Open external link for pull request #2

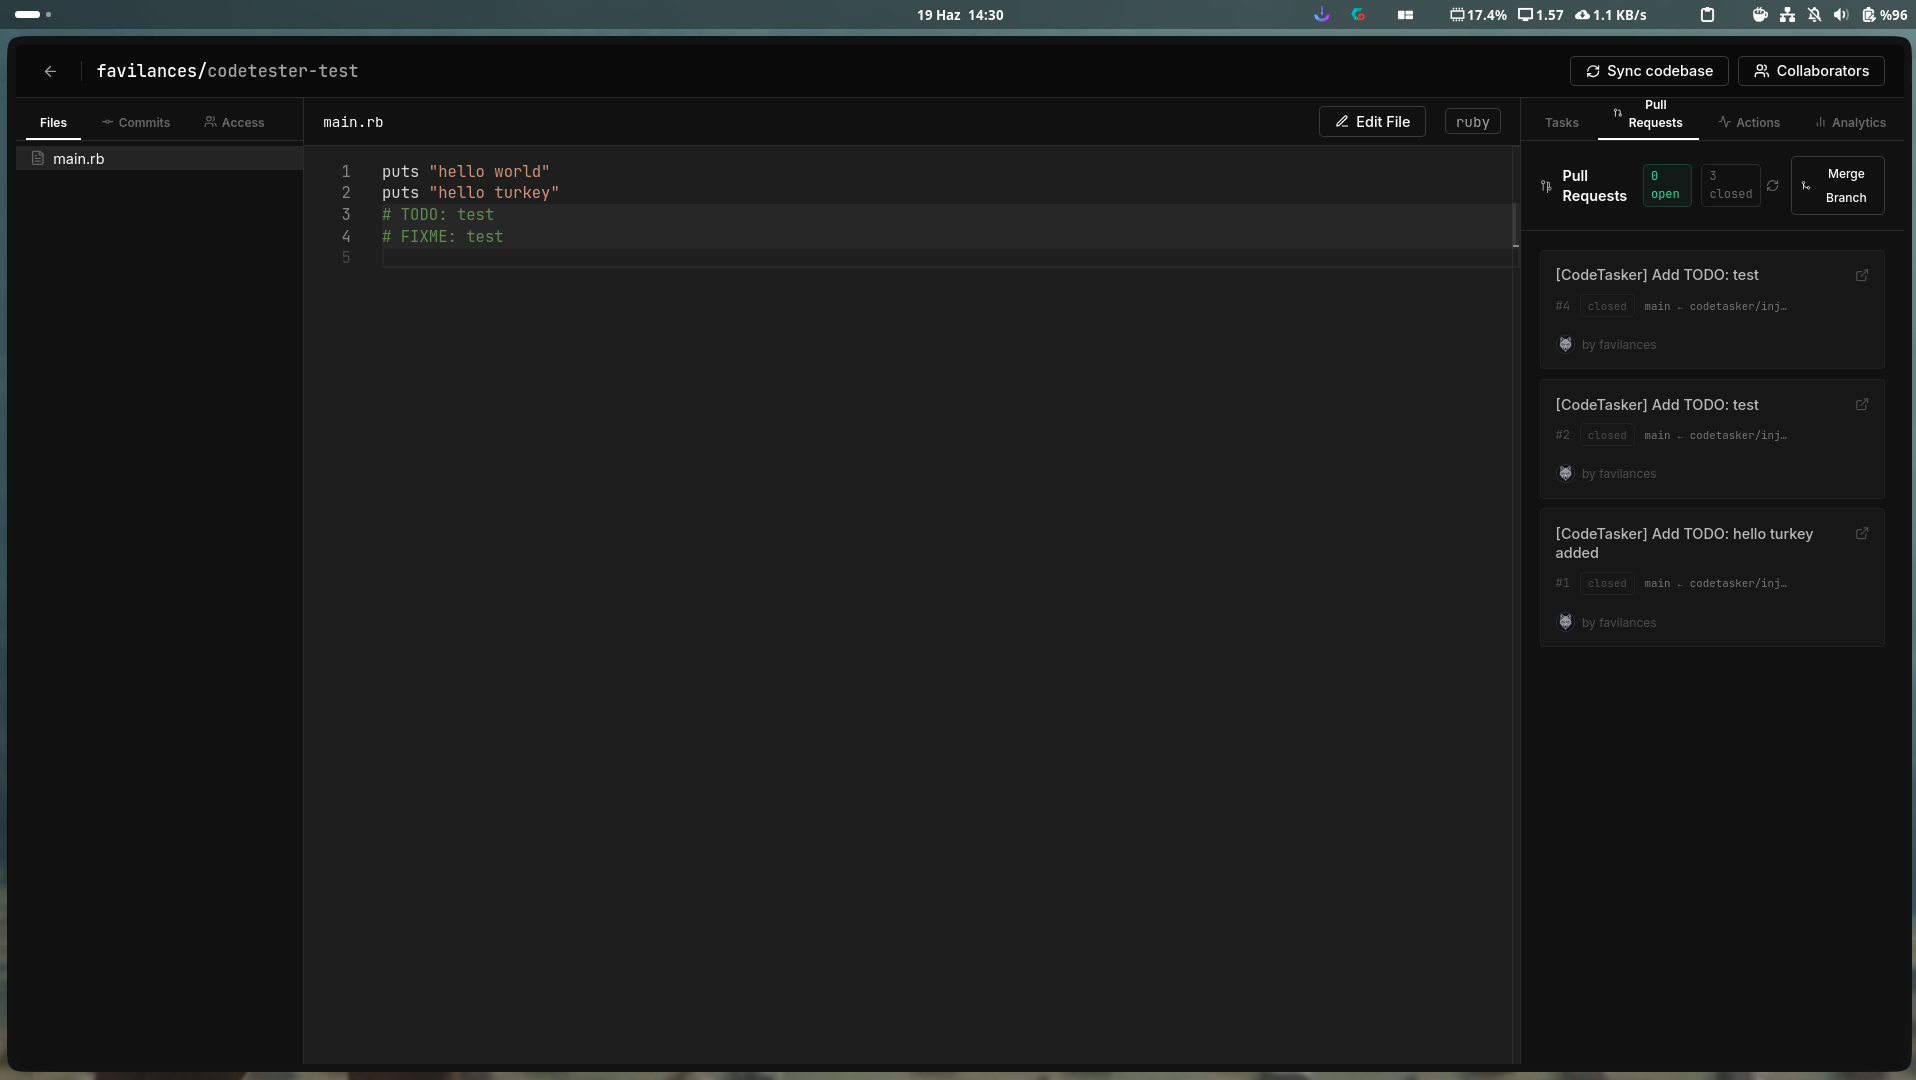pyautogui.click(x=1862, y=405)
